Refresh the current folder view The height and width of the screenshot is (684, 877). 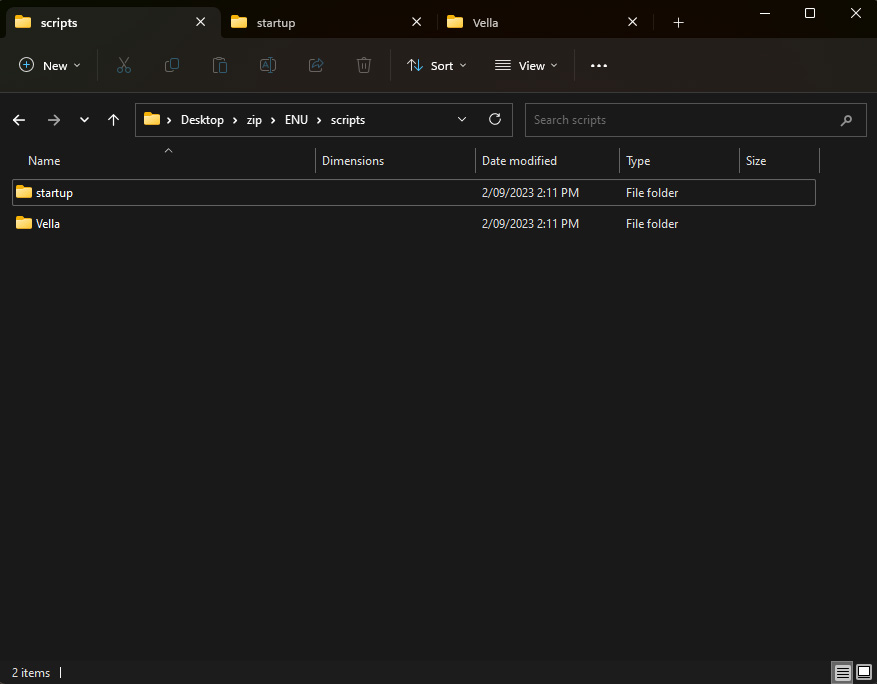point(494,119)
